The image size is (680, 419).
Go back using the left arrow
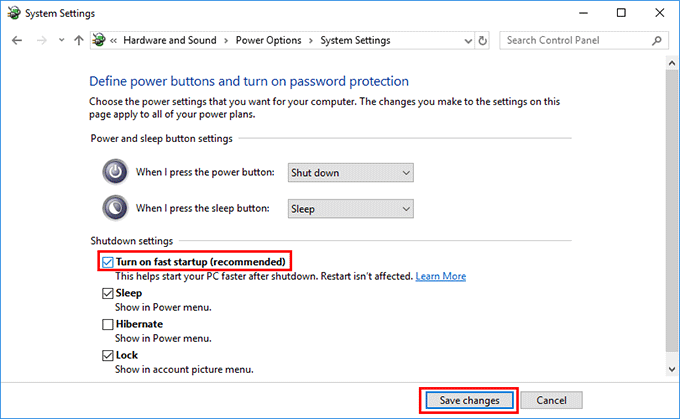17,40
